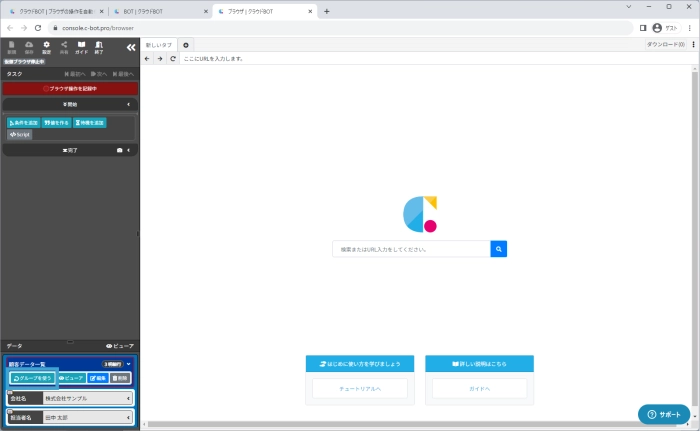Expand the 会社名 field arrow
This screenshot has width=700, height=431.
click(x=128, y=398)
